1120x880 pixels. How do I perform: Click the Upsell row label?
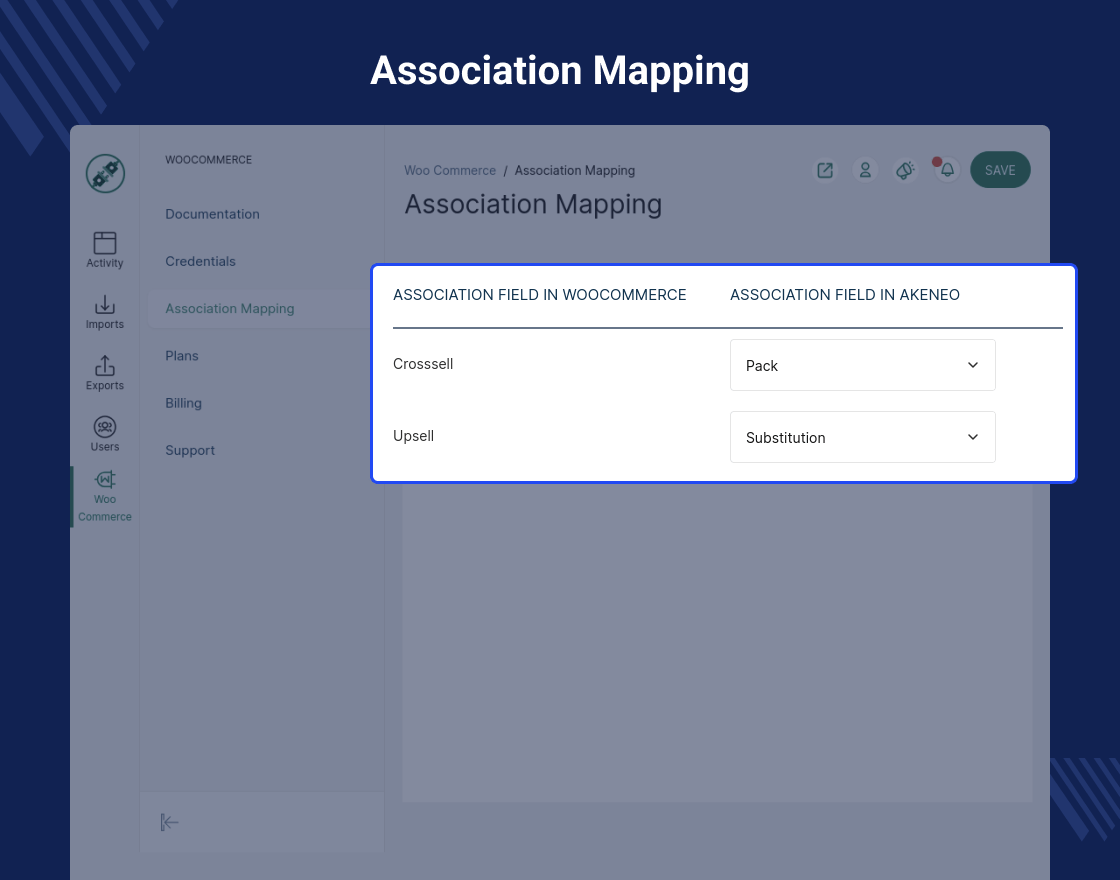[413, 436]
